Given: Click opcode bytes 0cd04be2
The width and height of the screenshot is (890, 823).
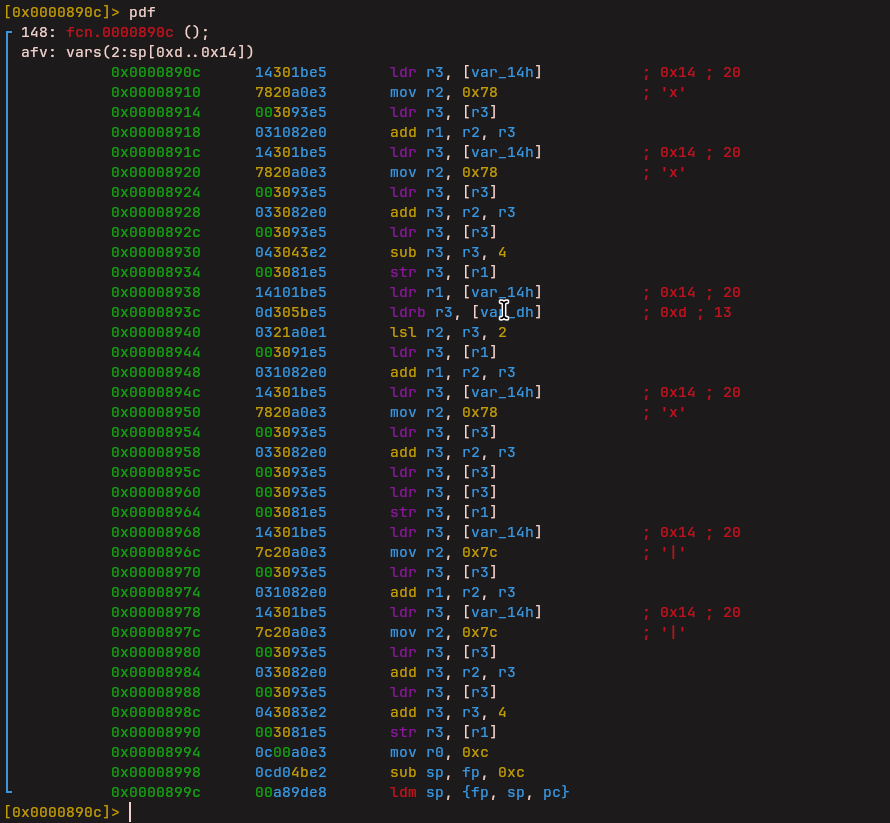Looking at the screenshot, I should [x=290, y=772].
